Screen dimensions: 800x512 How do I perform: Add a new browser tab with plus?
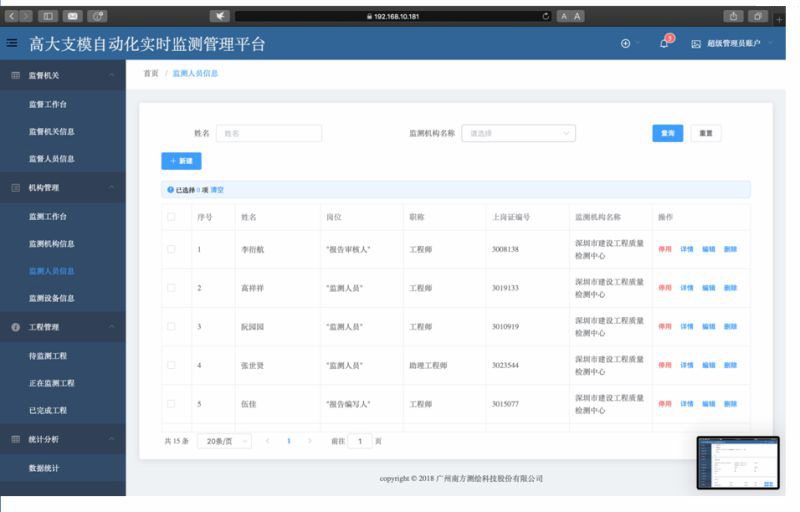[x=779, y=19]
